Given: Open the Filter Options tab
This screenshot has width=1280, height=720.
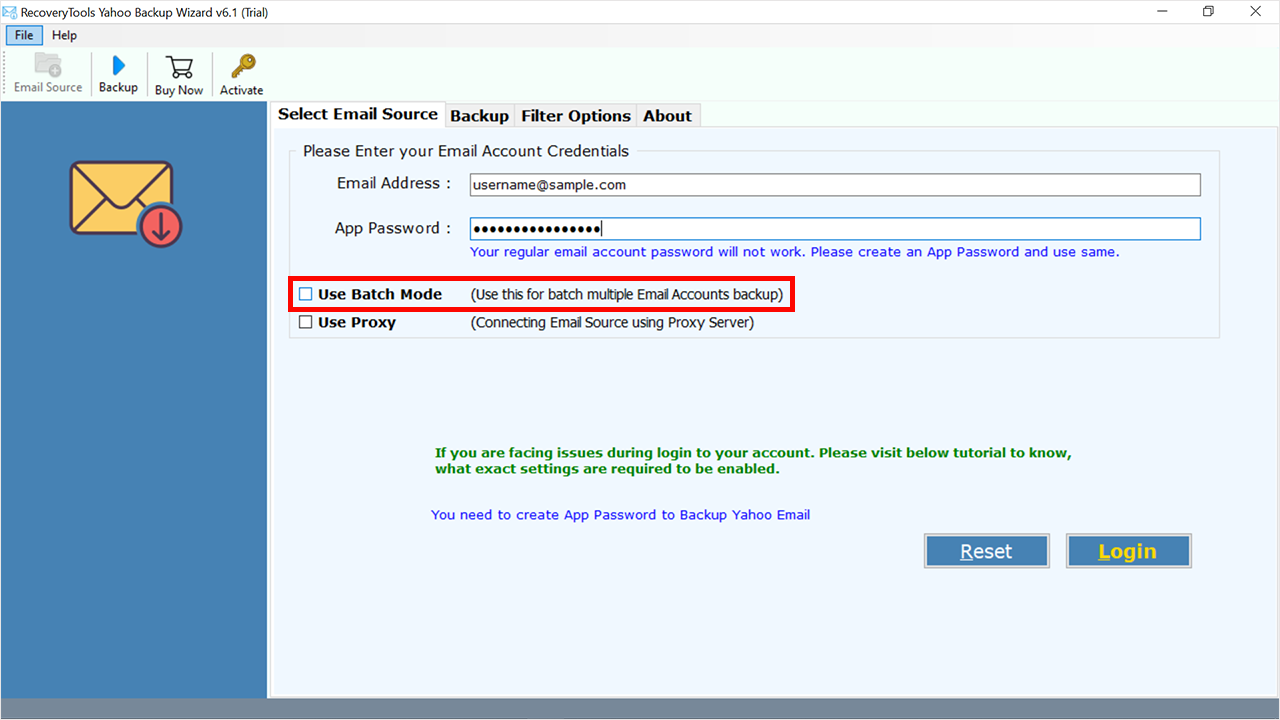Looking at the screenshot, I should click(x=576, y=116).
